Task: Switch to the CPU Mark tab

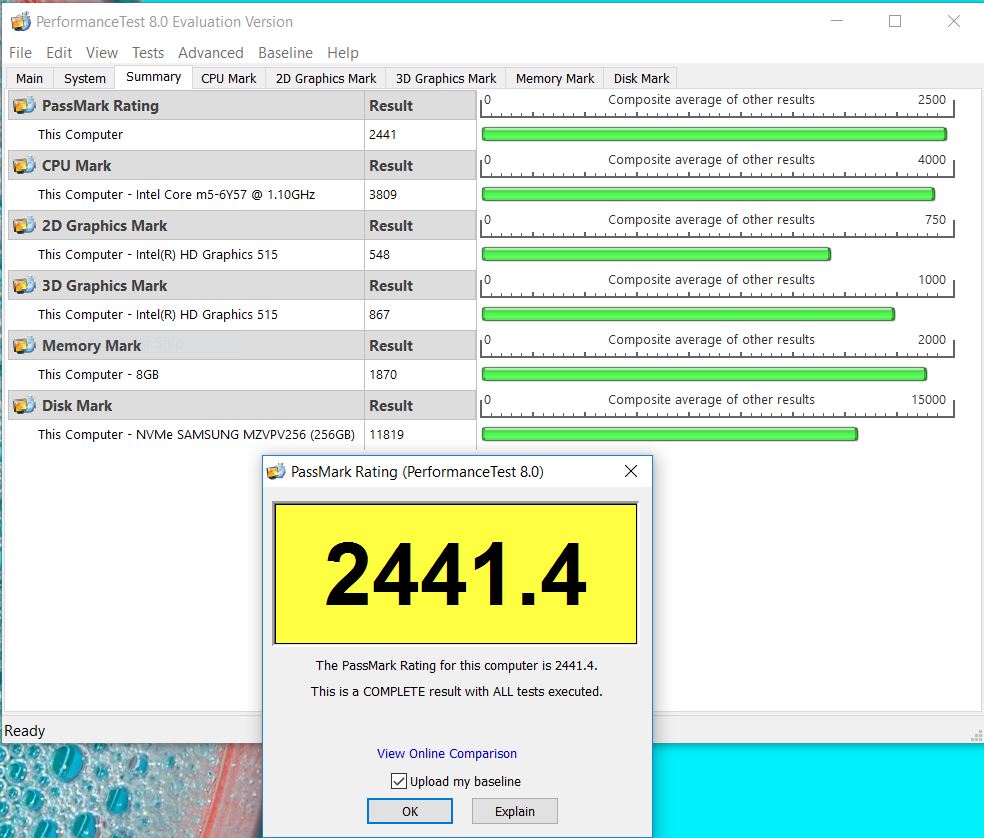Action: (x=228, y=78)
